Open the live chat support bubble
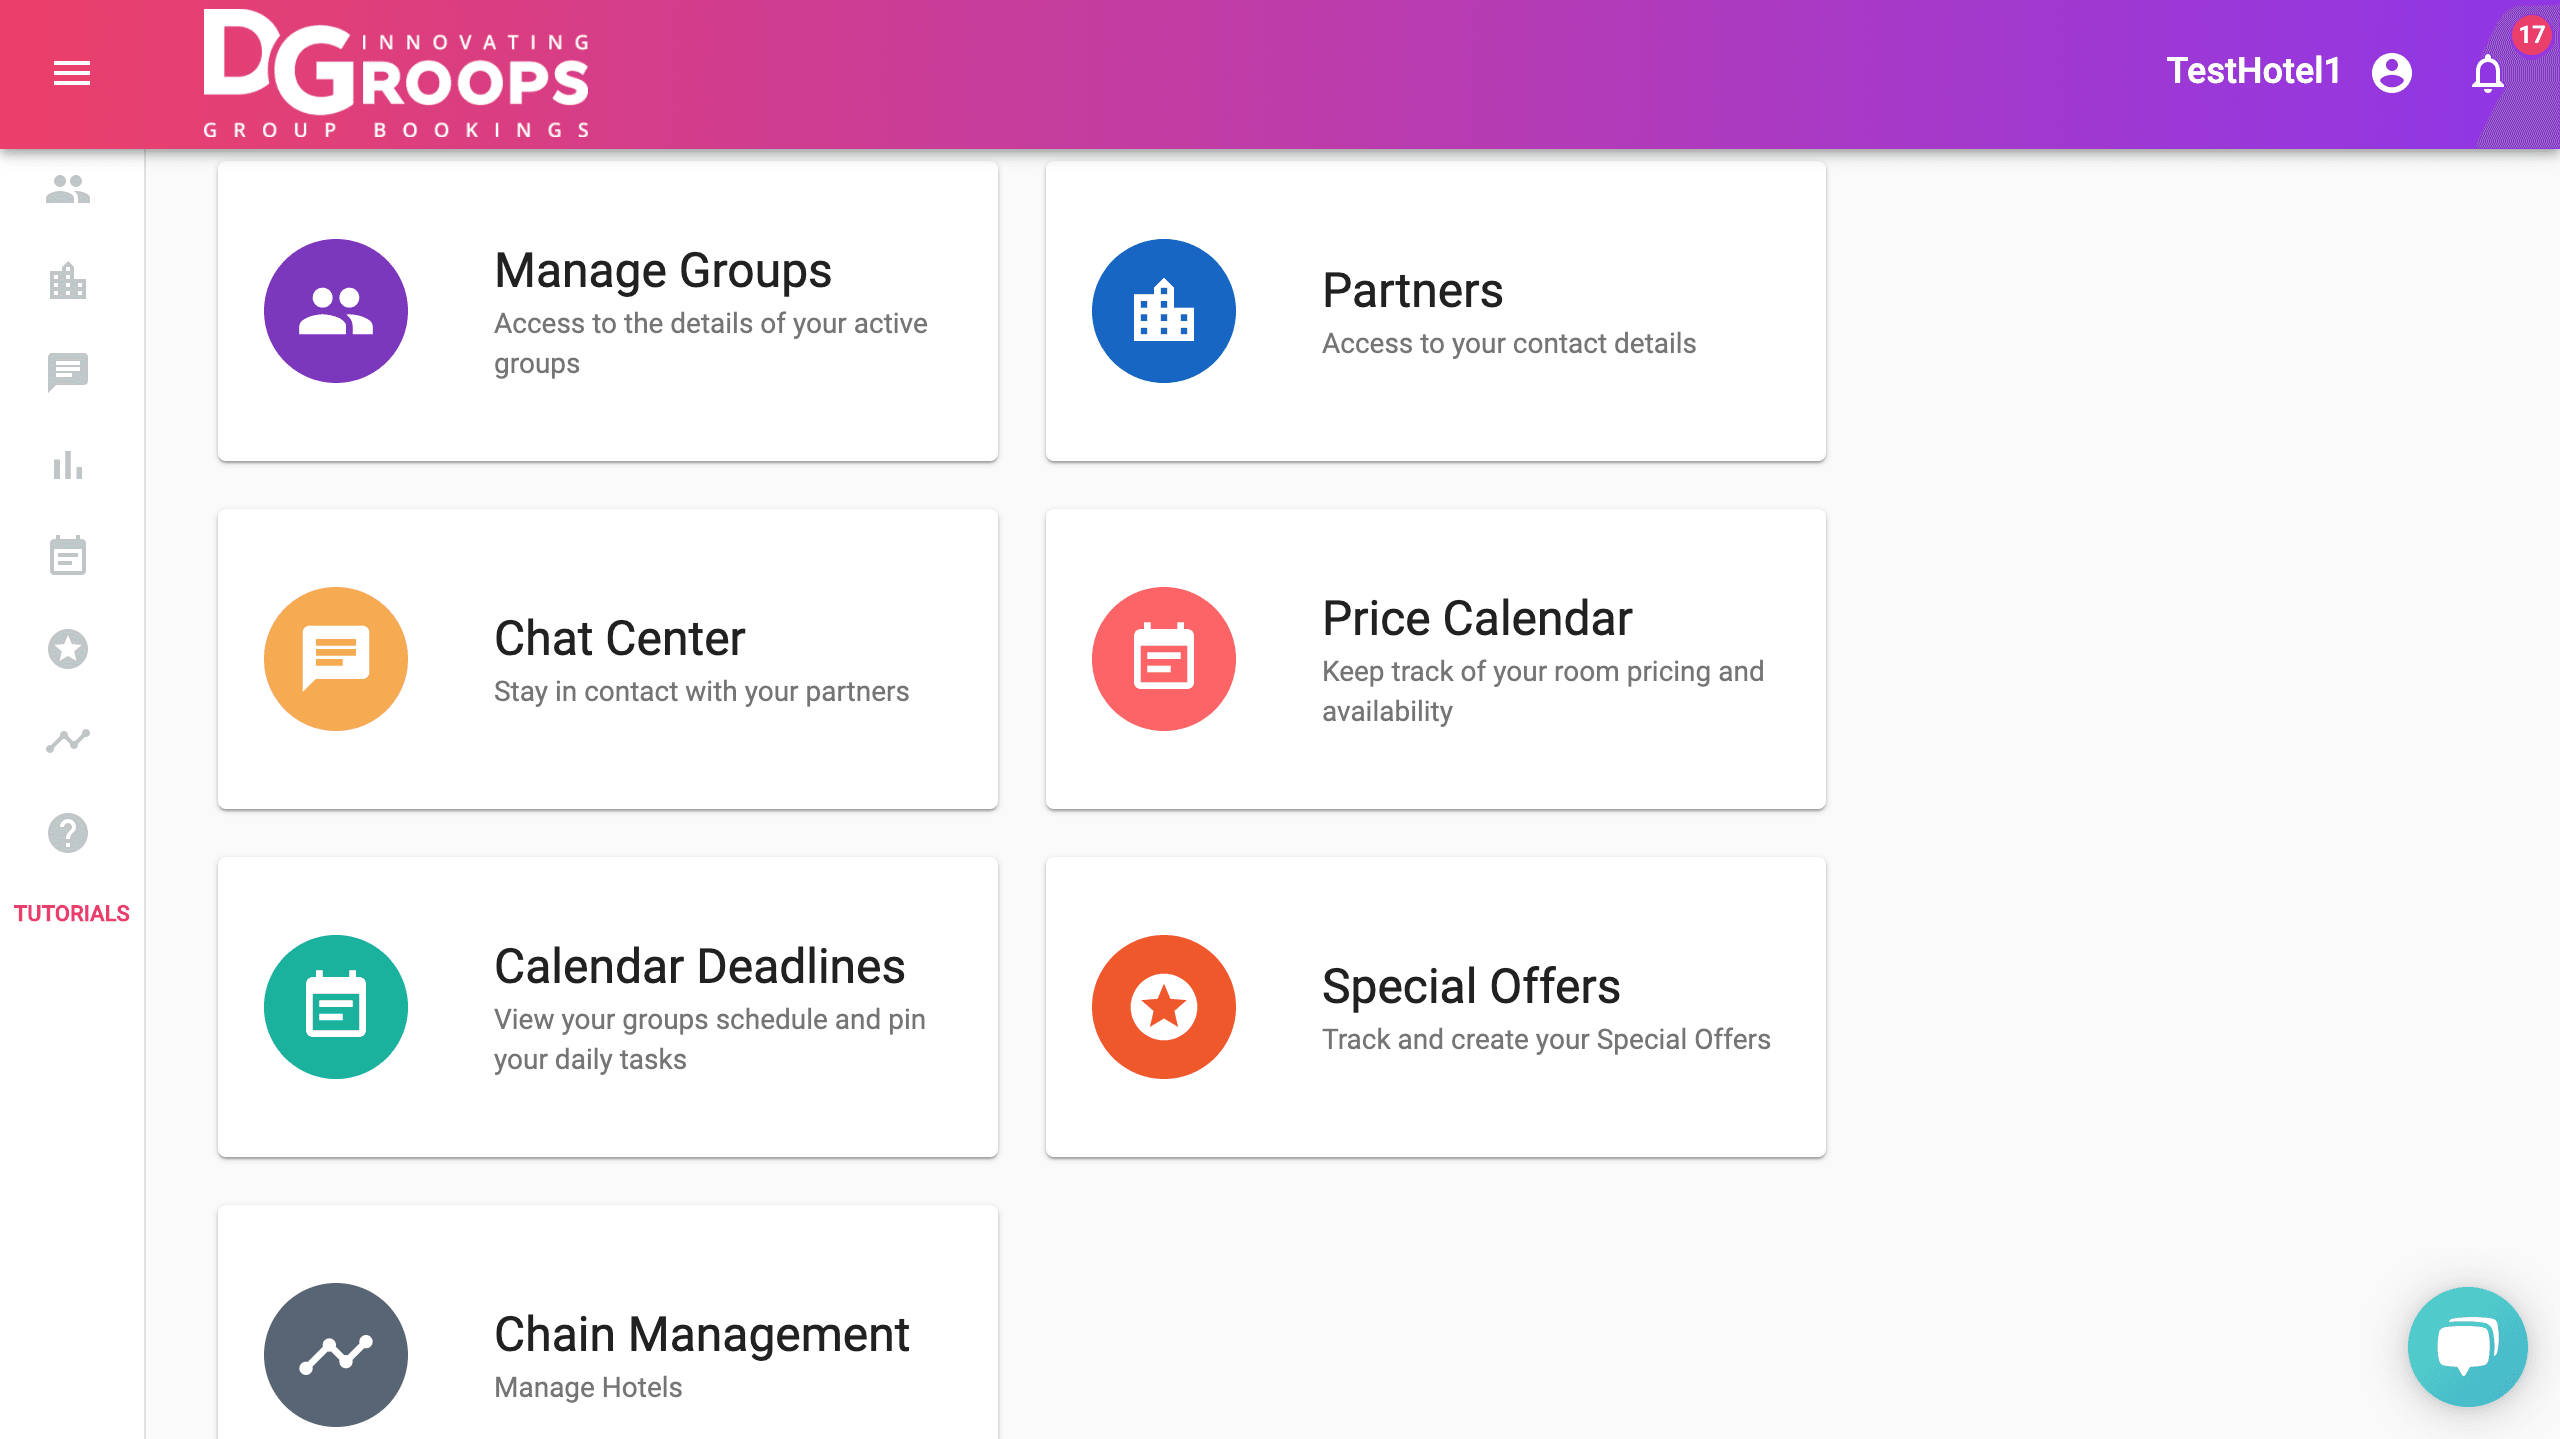Screen dimensions: 2560x1439 [2467, 1346]
